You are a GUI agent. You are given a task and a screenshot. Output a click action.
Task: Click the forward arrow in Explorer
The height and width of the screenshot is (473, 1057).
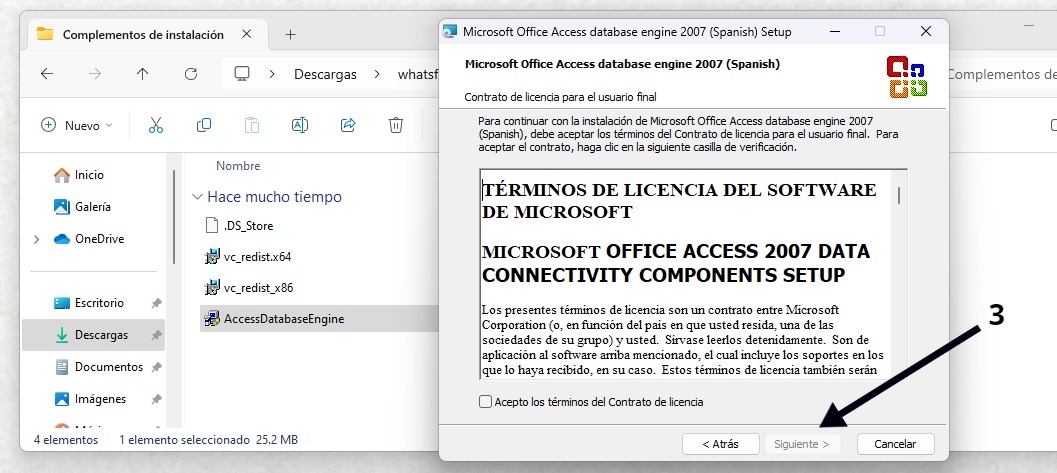[x=94, y=73]
